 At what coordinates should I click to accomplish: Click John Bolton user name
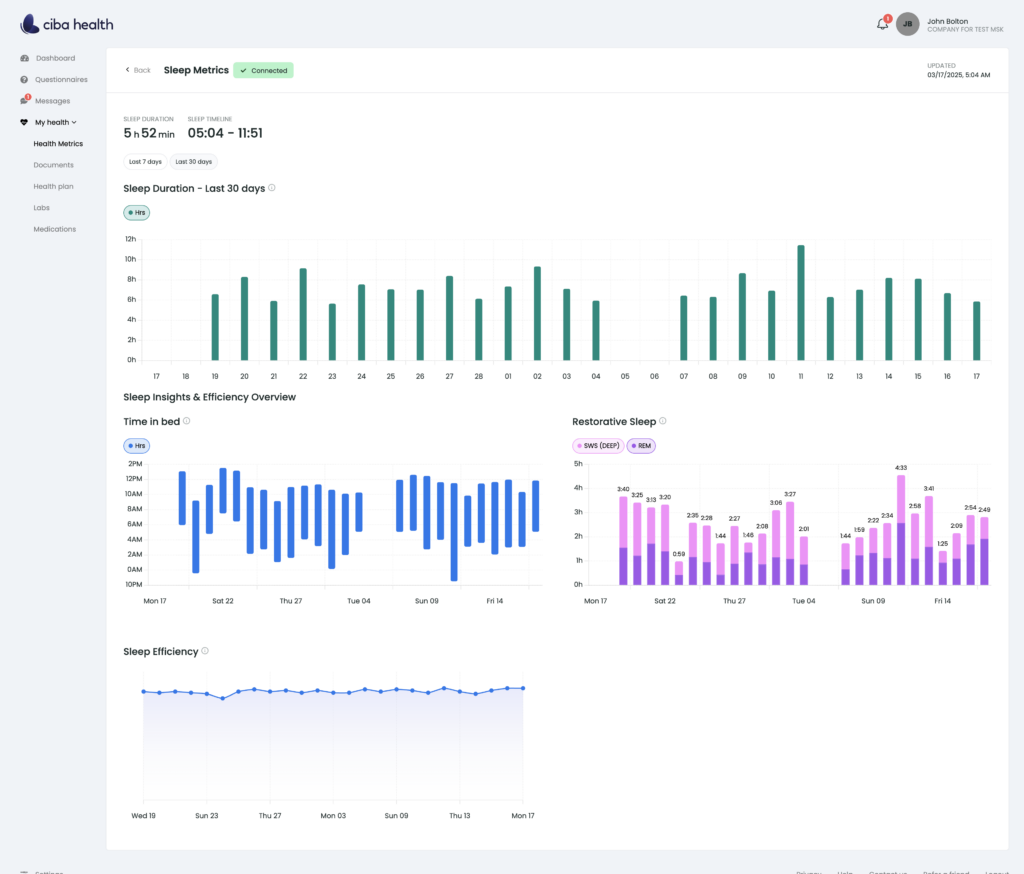pyautogui.click(x=947, y=21)
